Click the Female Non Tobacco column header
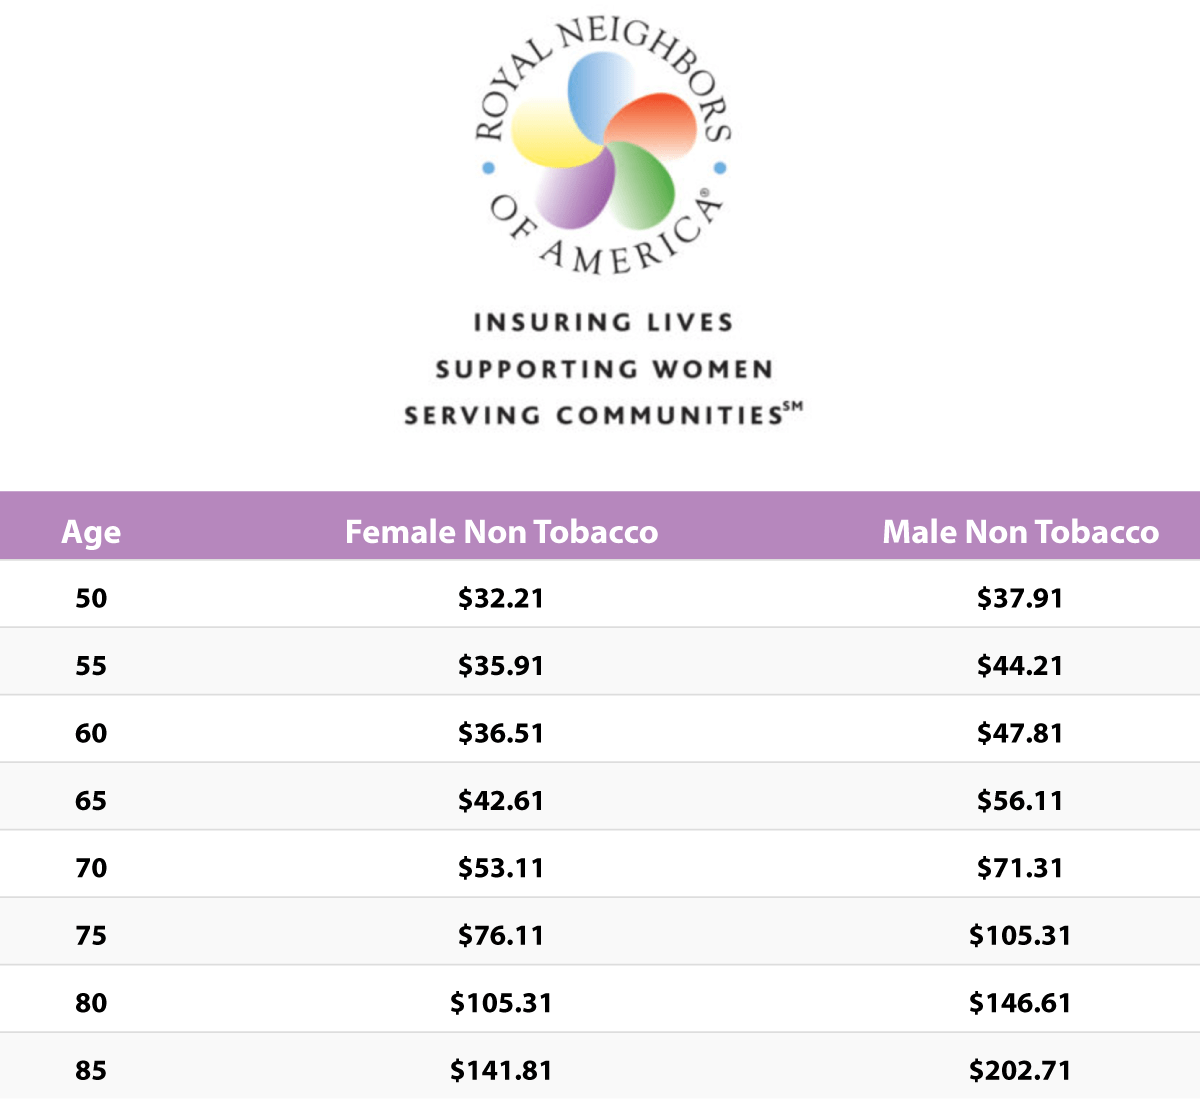1200x1116 pixels. click(x=501, y=532)
